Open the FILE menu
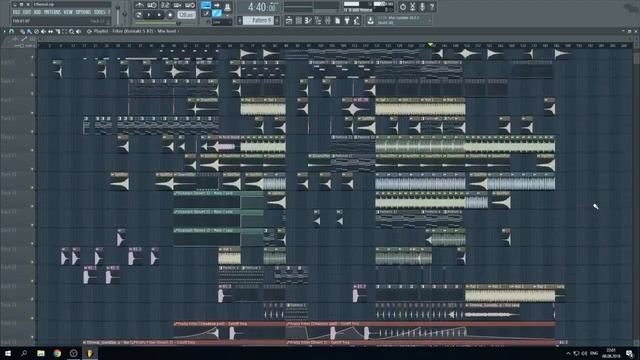 click(x=15, y=12)
